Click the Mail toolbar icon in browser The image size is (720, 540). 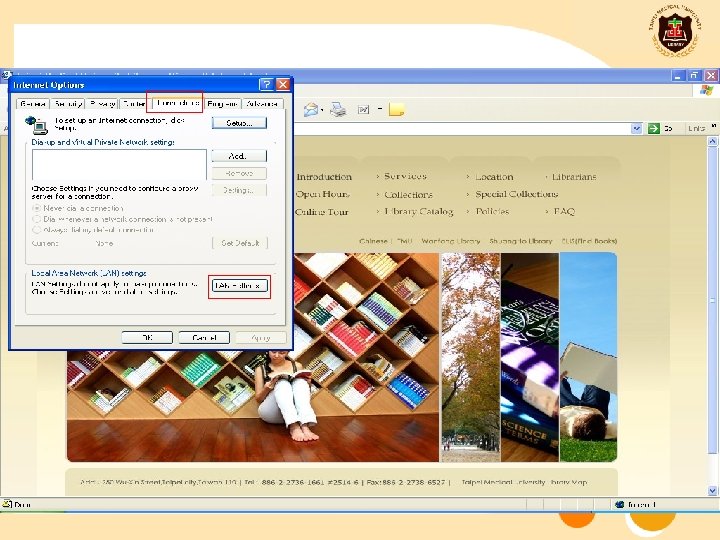pos(311,110)
